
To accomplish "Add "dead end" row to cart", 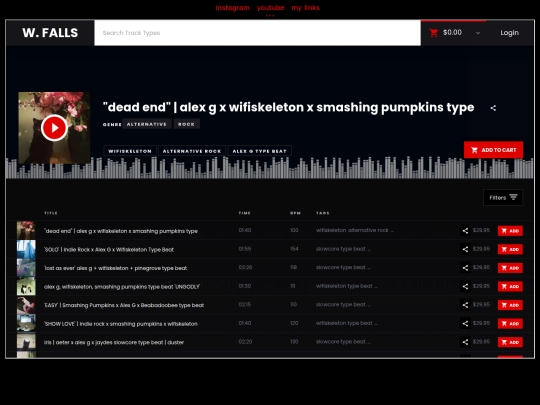I will coord(510,231).
